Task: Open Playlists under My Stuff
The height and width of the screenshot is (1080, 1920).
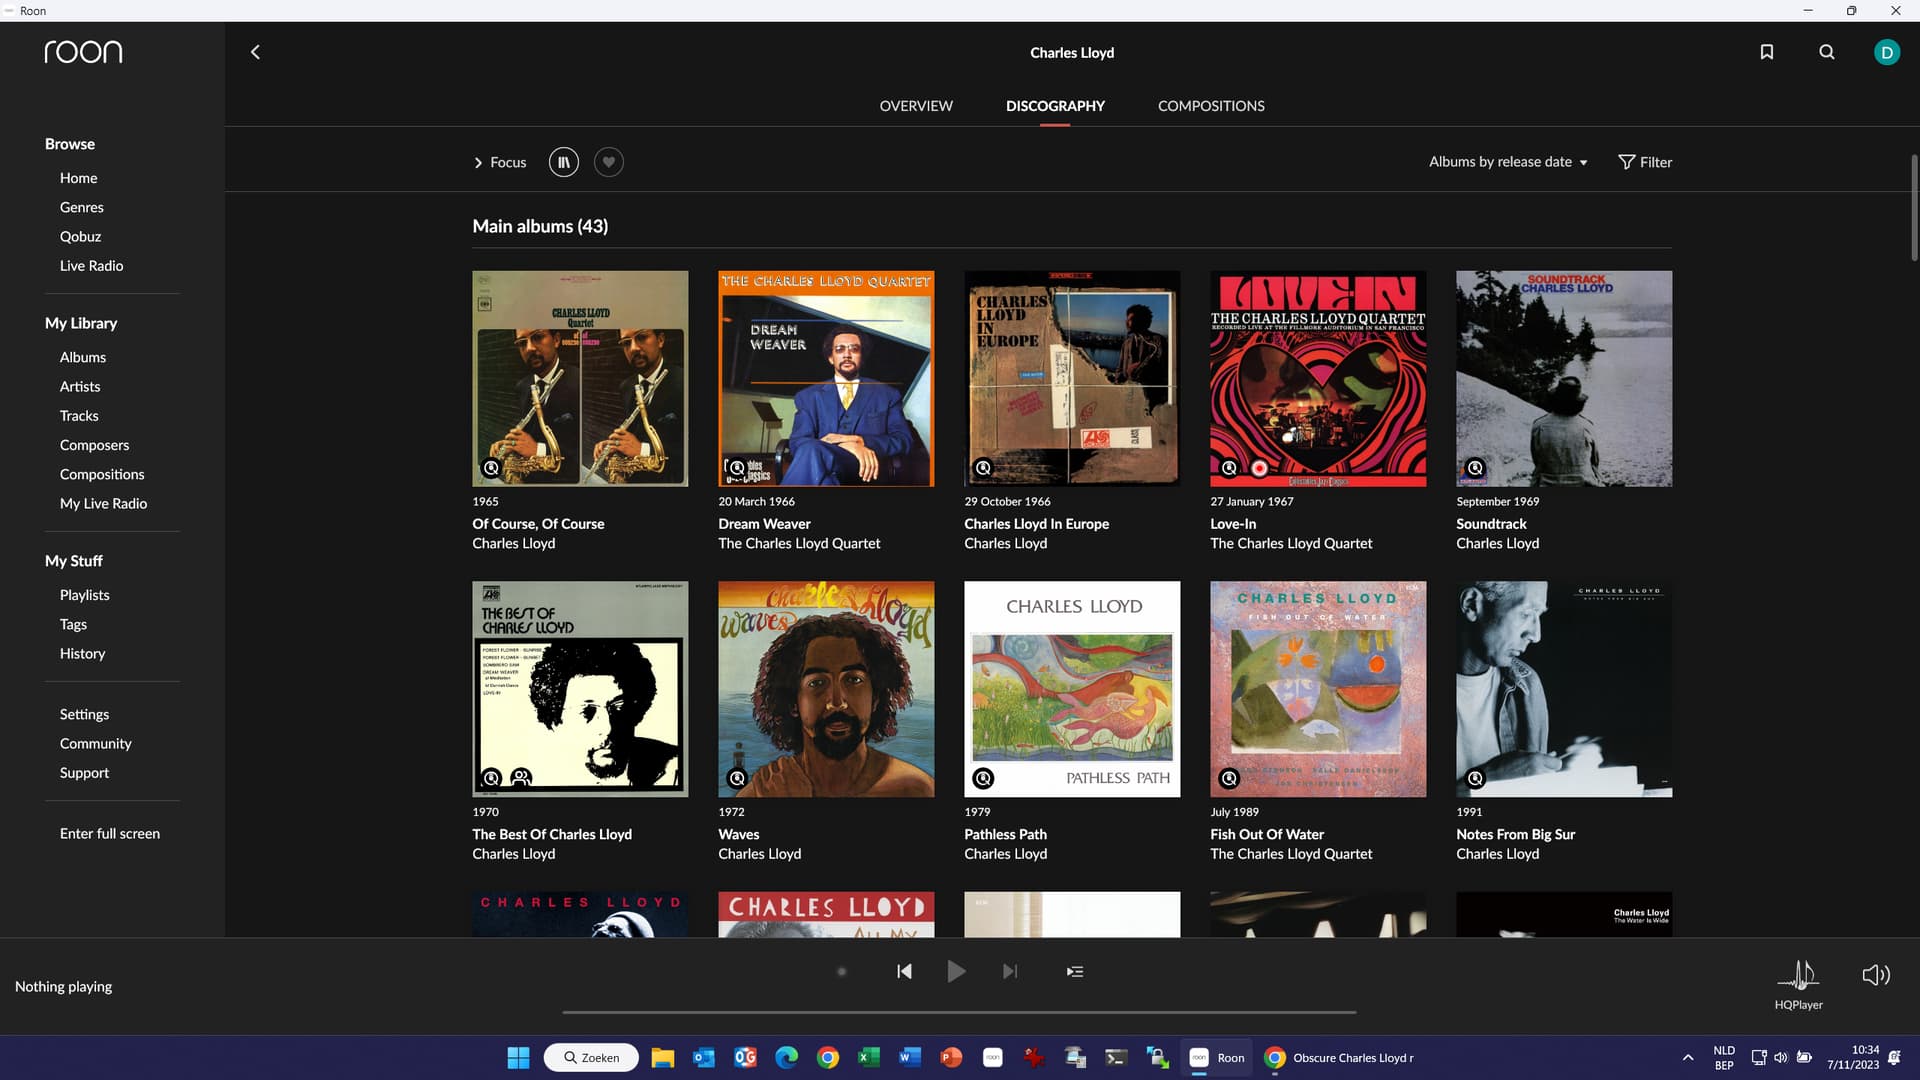Action: tap(84, 595)
